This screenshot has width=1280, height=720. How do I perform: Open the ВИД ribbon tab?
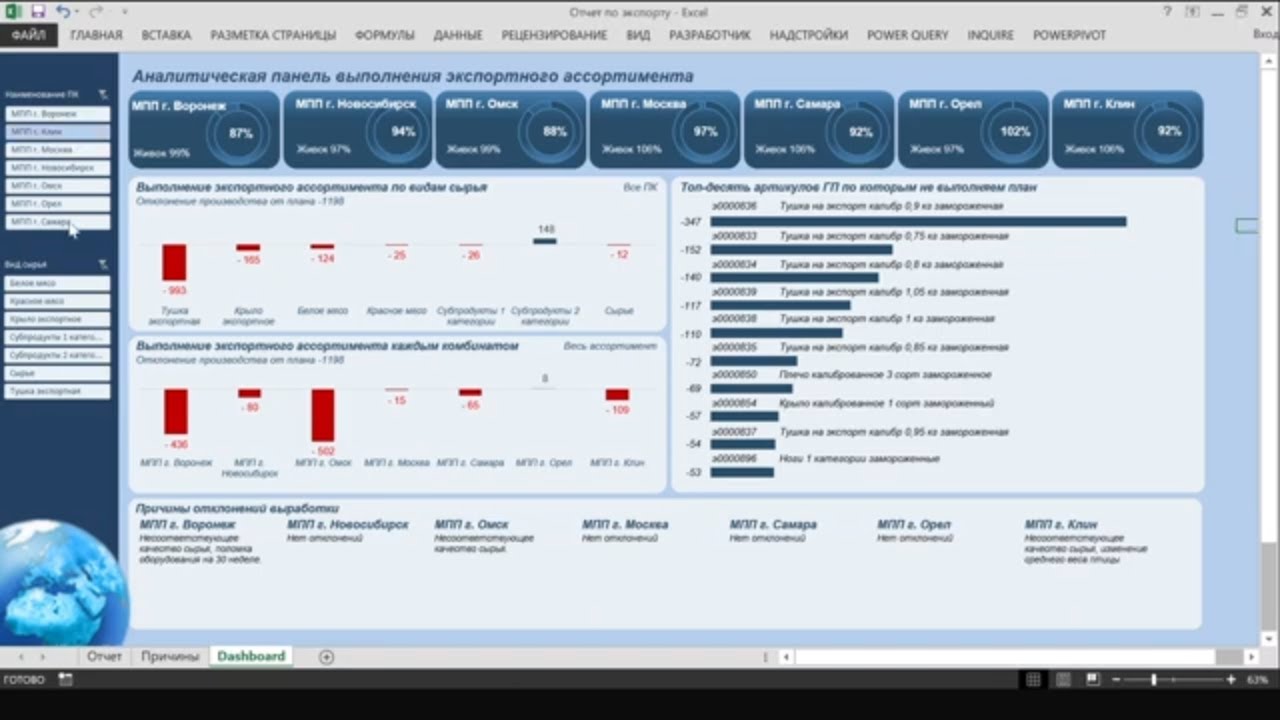(638, 35)
